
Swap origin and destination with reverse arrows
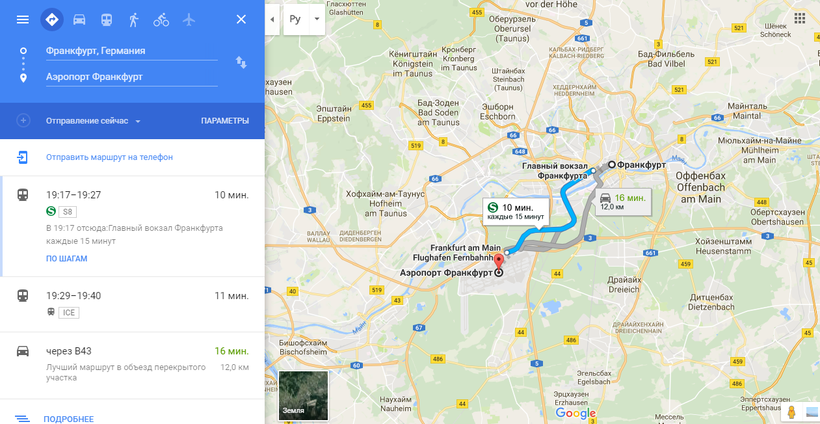coord(241,63)
